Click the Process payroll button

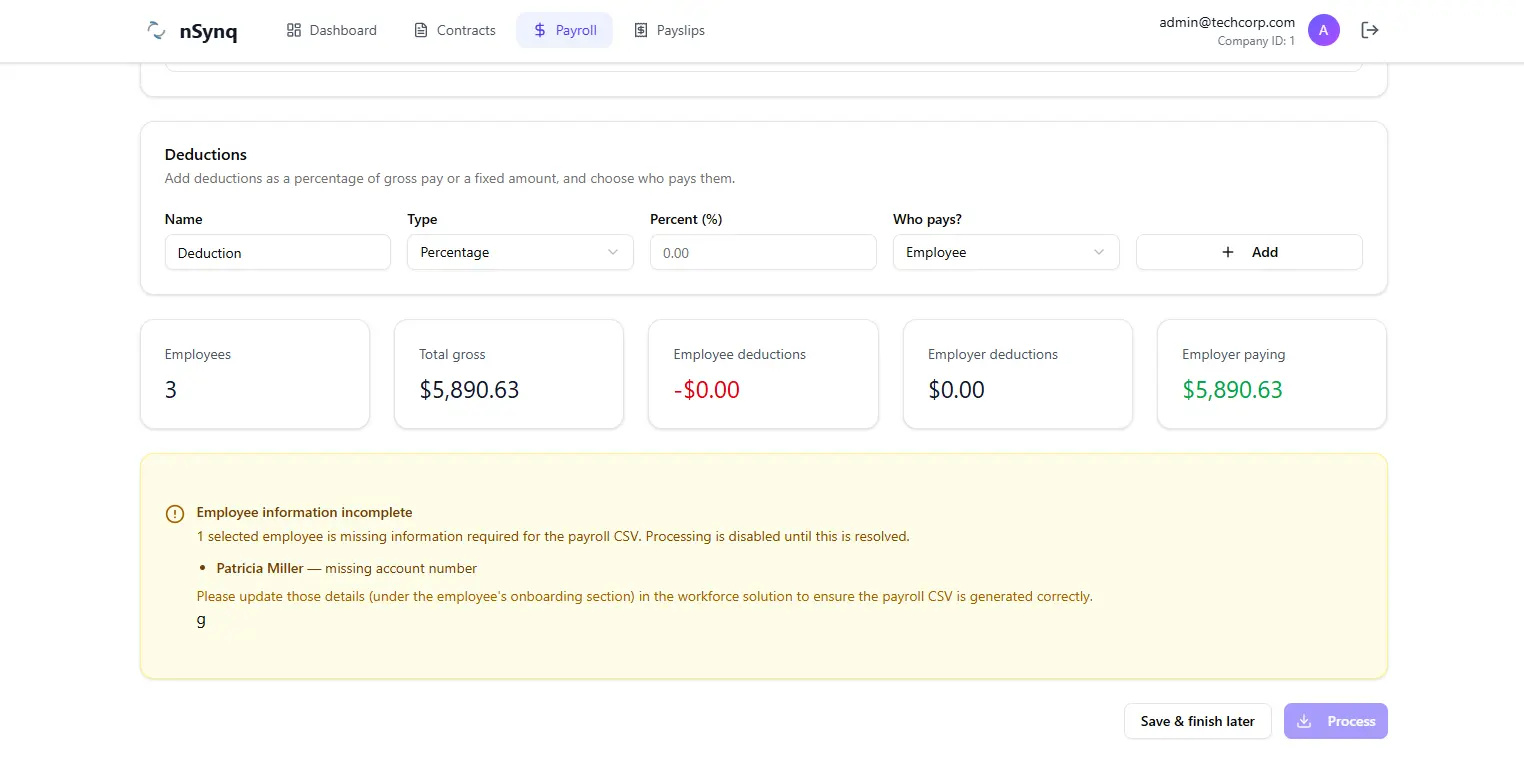(1335, 721)
